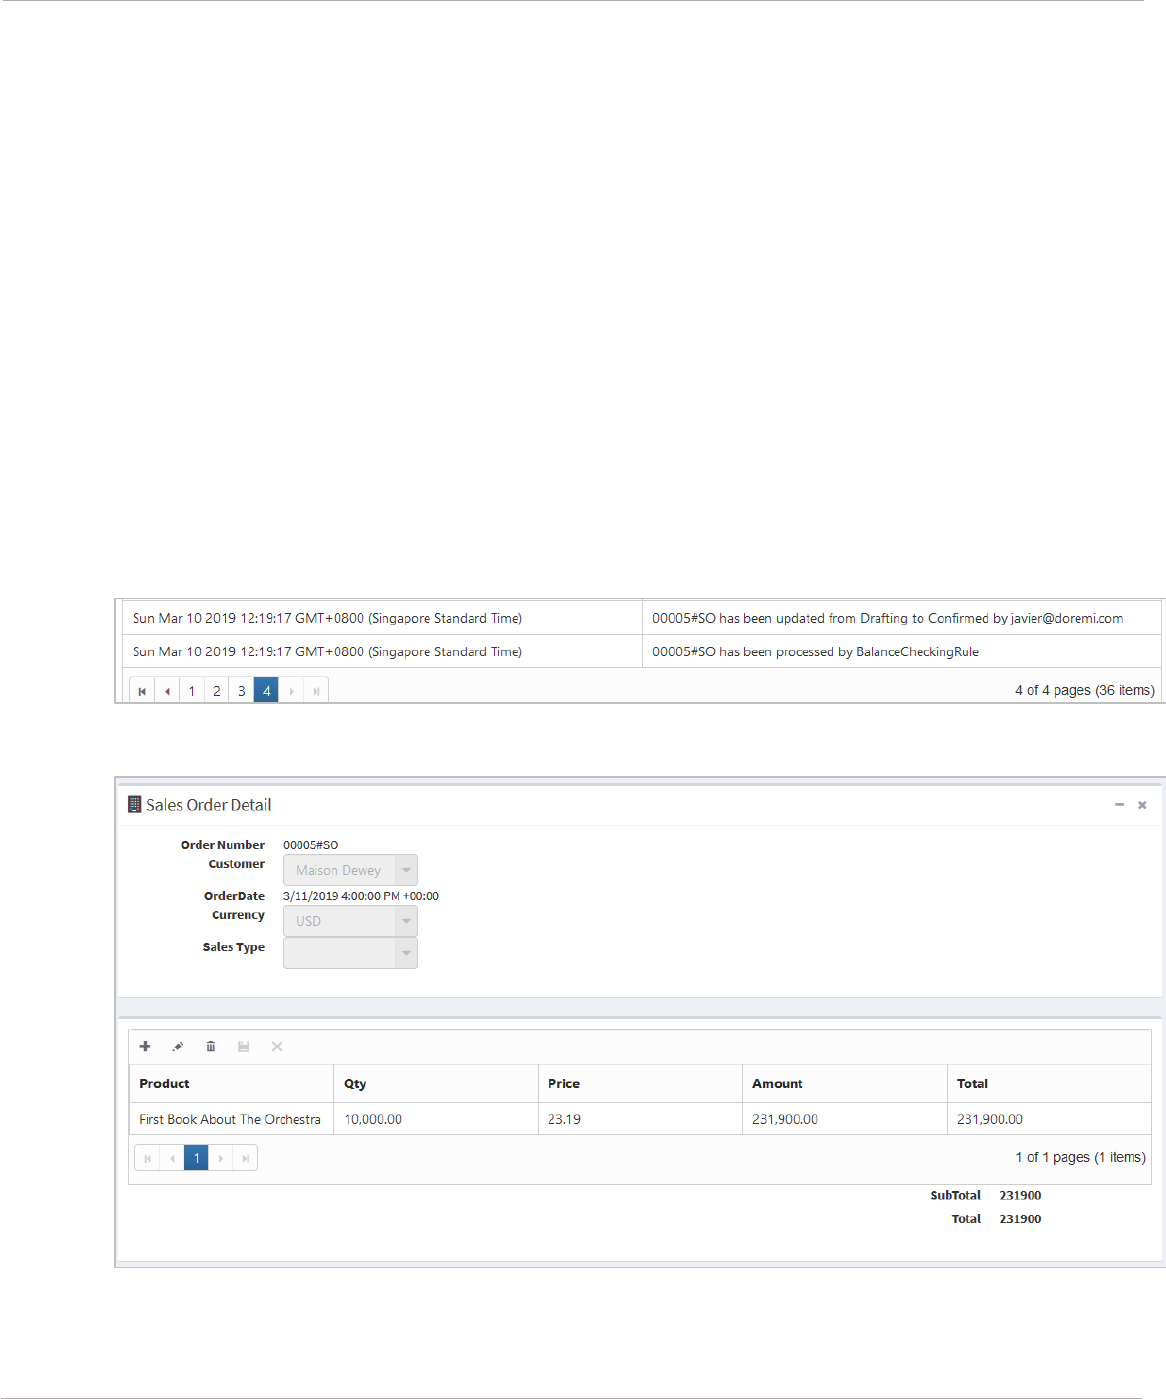
Task: Go to last page of activity log
Action: 316,691
